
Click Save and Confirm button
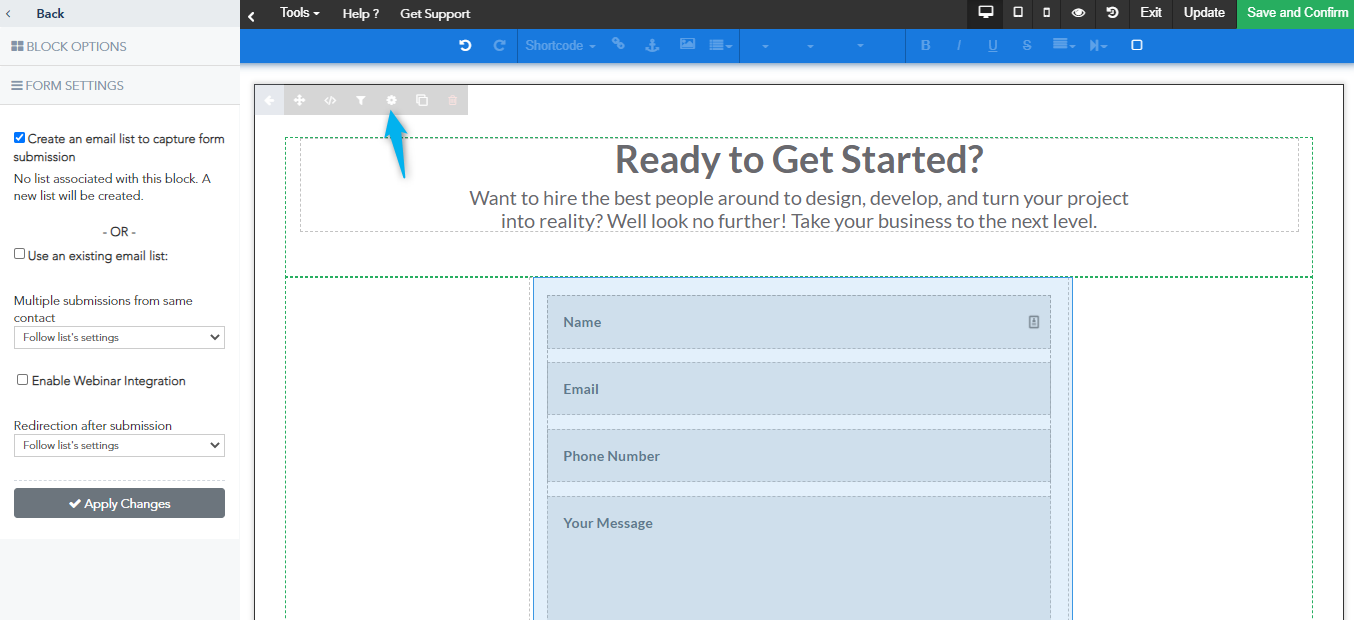(x=1296, y=13)
